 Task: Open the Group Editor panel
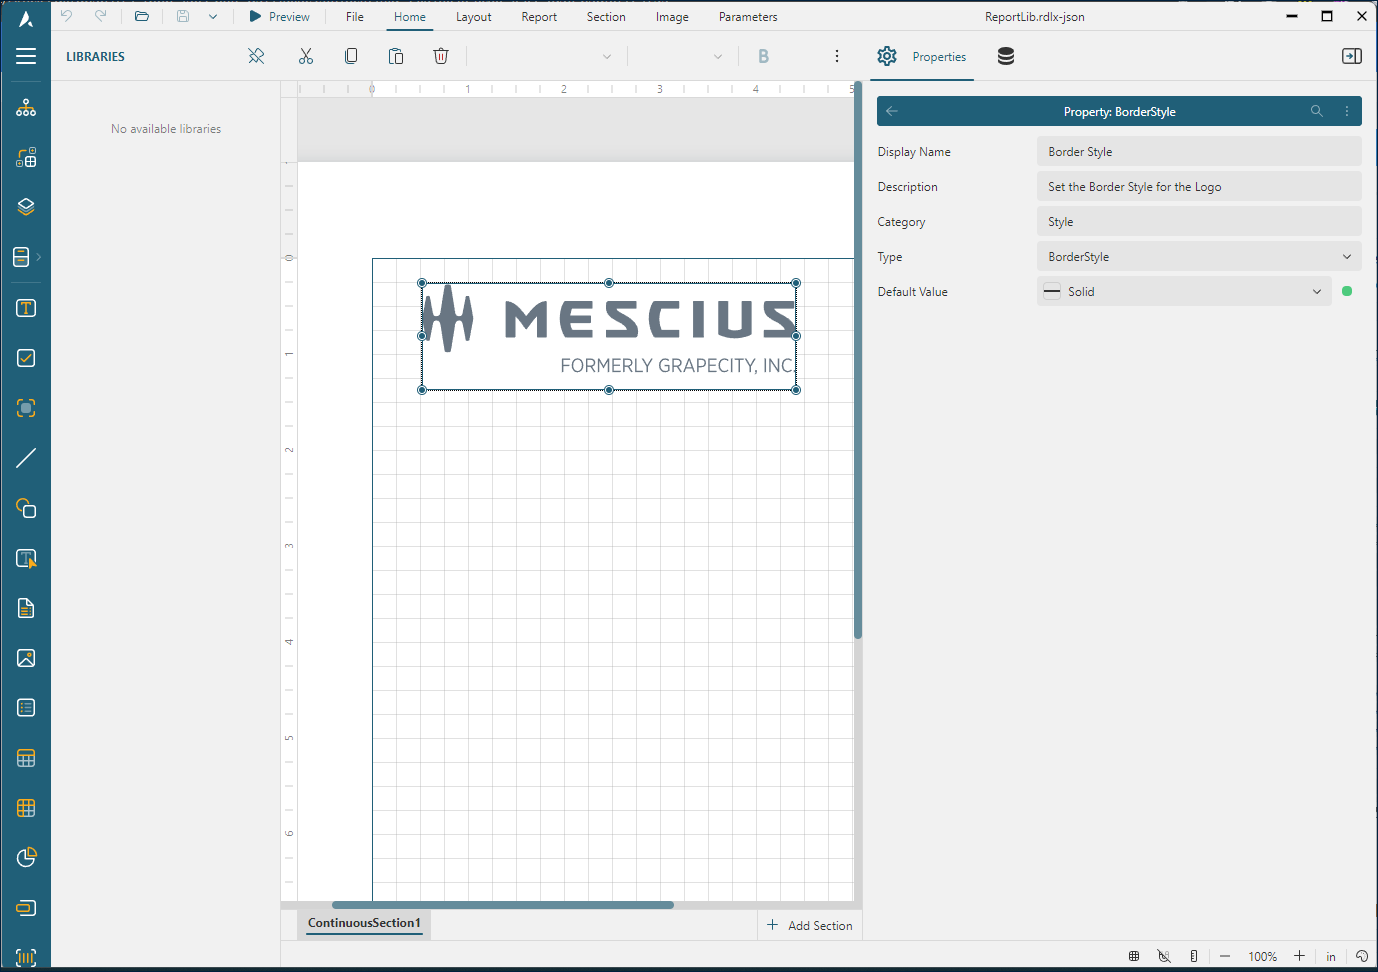point(26,158)
